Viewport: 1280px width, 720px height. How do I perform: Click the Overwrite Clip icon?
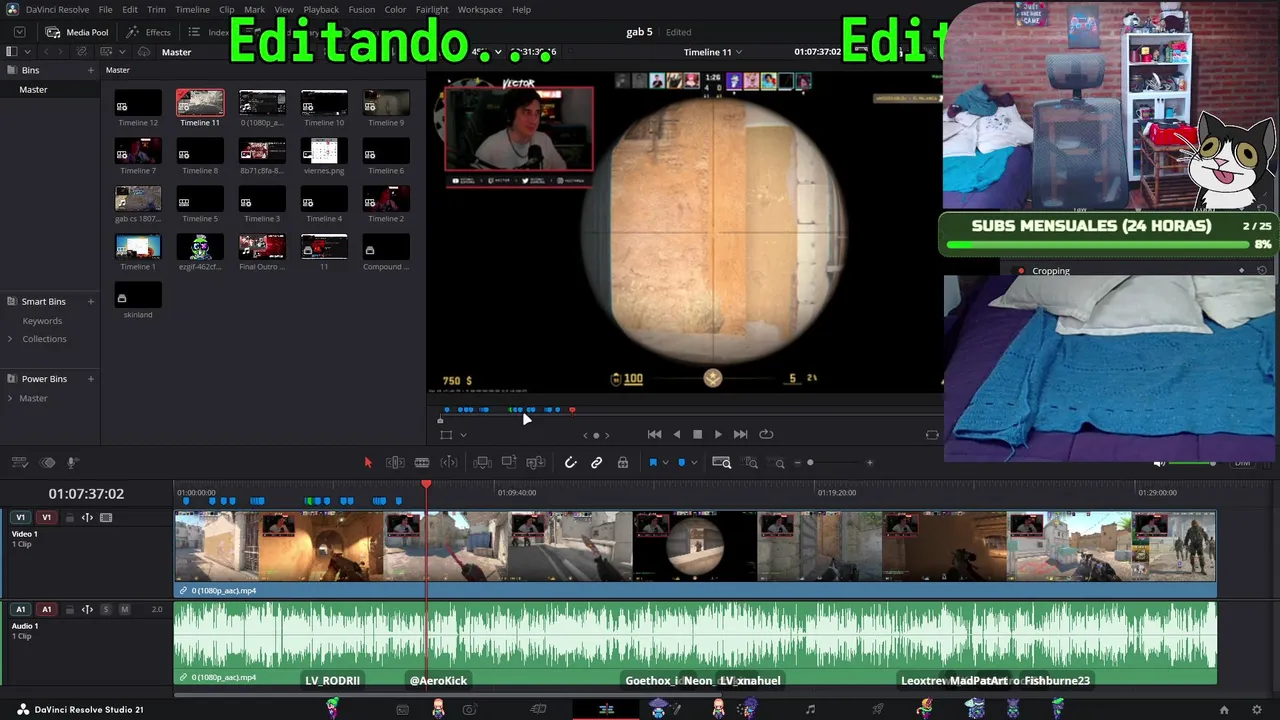[509, 462]
